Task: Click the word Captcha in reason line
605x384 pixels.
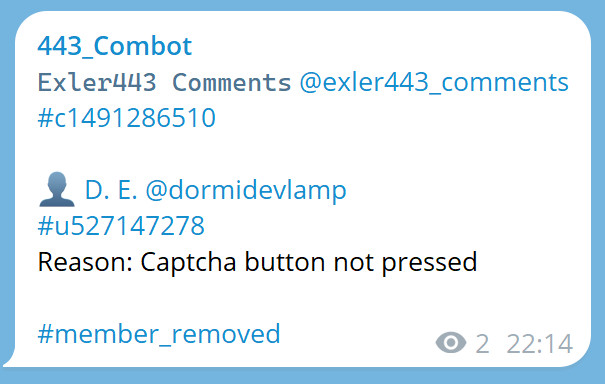Action: click(188, 263)
